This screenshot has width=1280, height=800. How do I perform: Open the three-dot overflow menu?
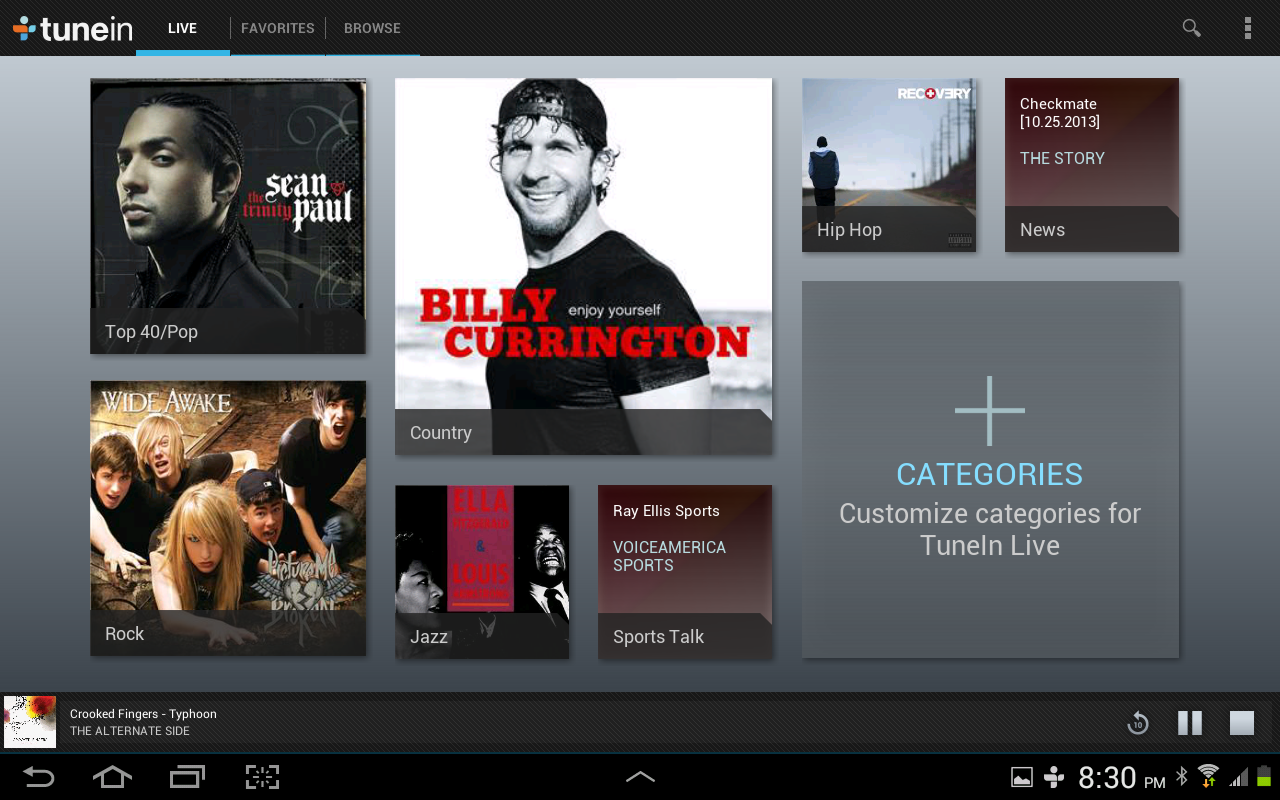pos(1248,28)
